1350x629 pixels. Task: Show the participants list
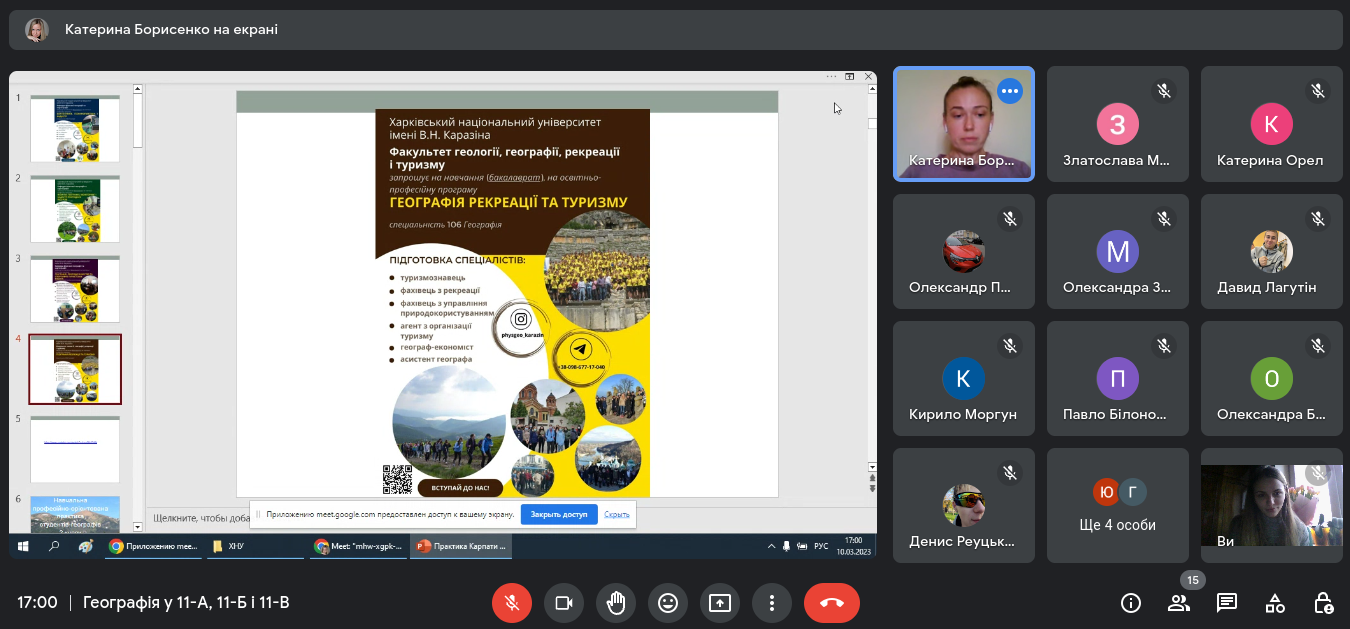[1179, 603]
